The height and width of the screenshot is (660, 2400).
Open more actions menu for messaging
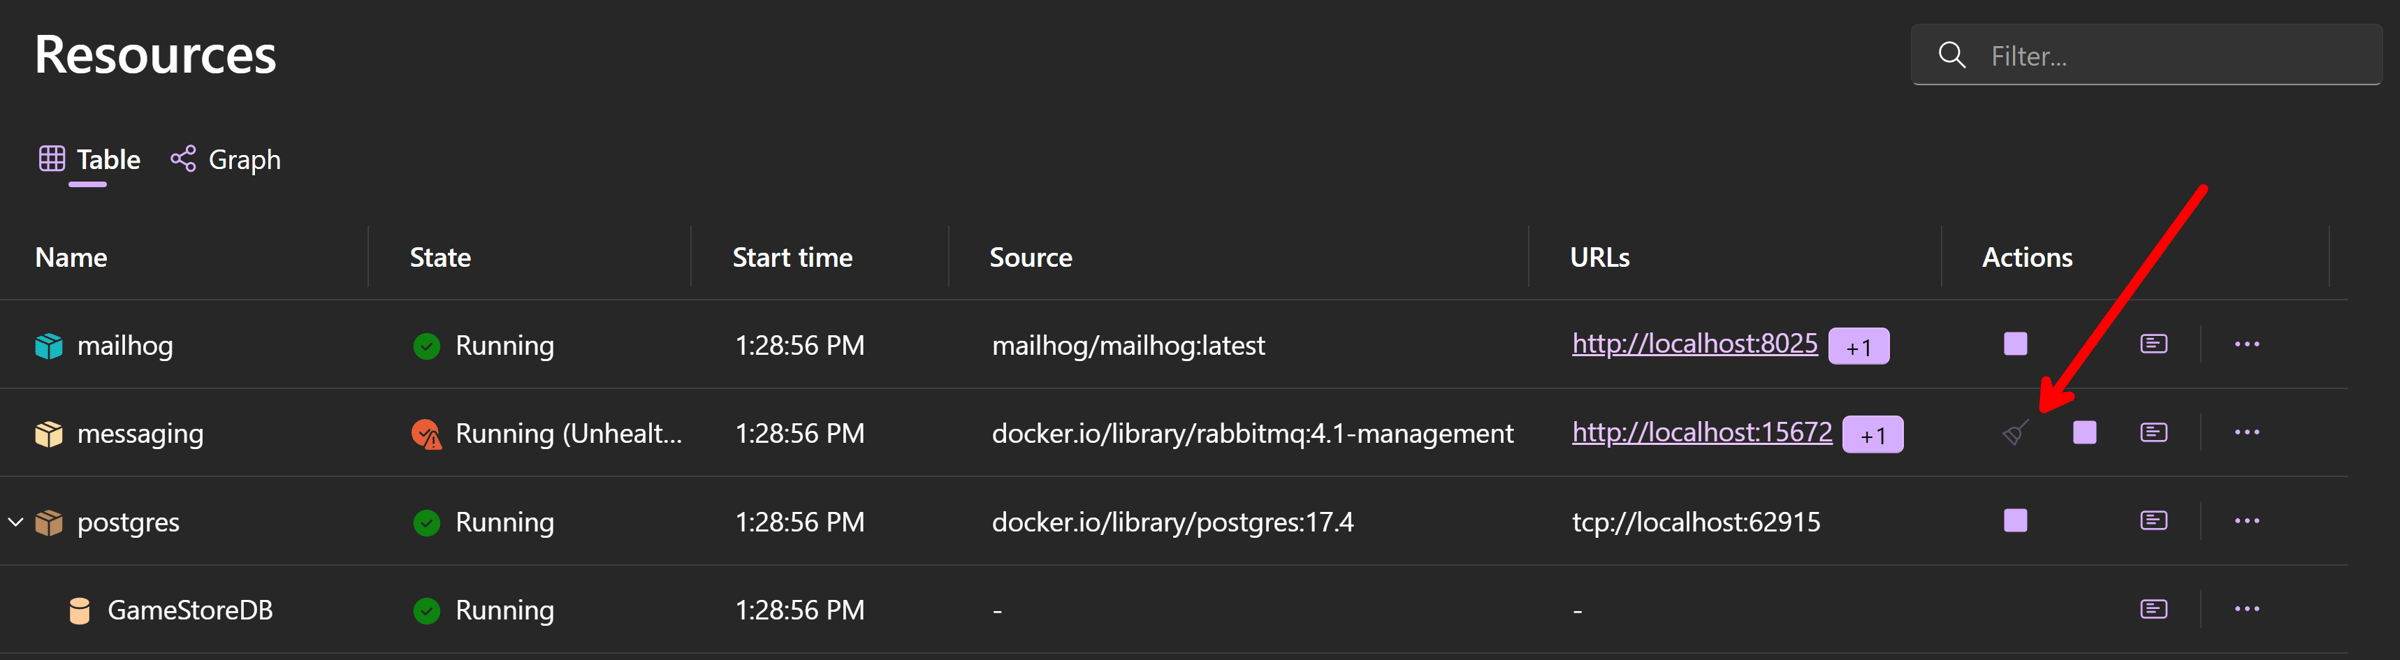tap(2247, 432)
